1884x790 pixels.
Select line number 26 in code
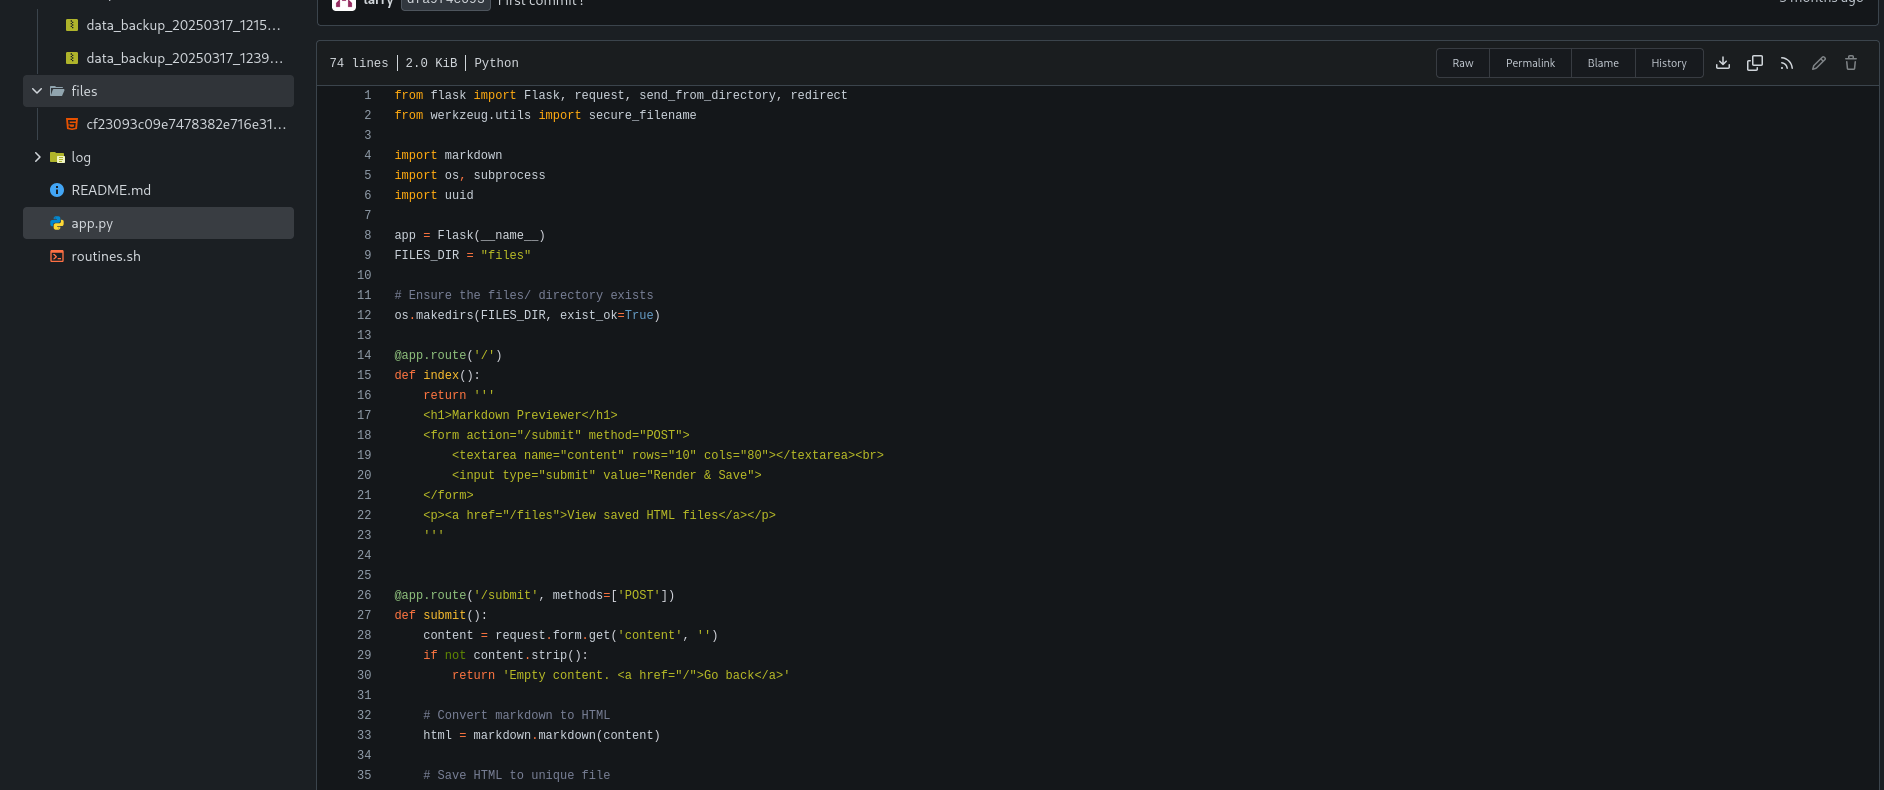click(364, 595)
